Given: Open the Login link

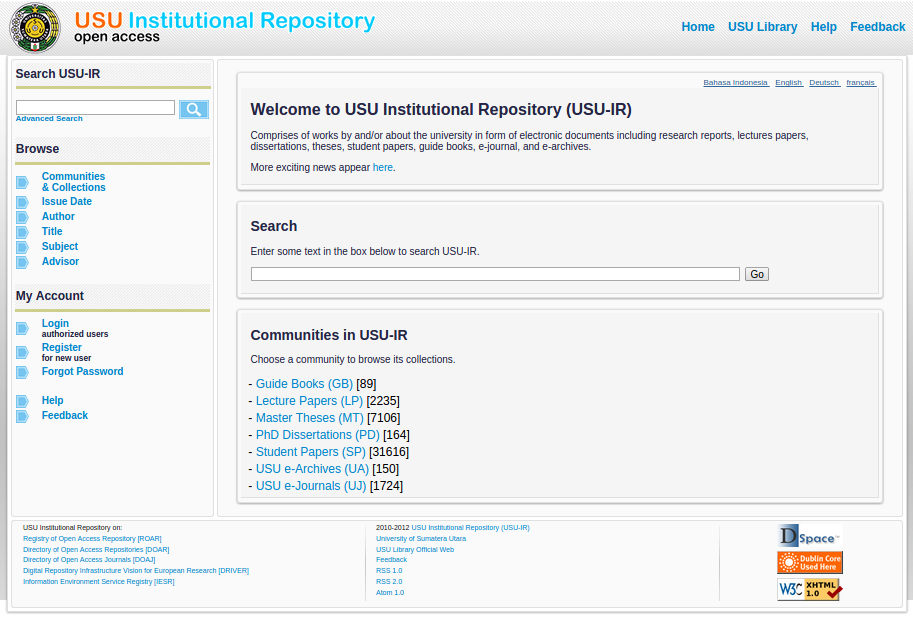Looking at the screenshot, I should [x=55, y=324].
